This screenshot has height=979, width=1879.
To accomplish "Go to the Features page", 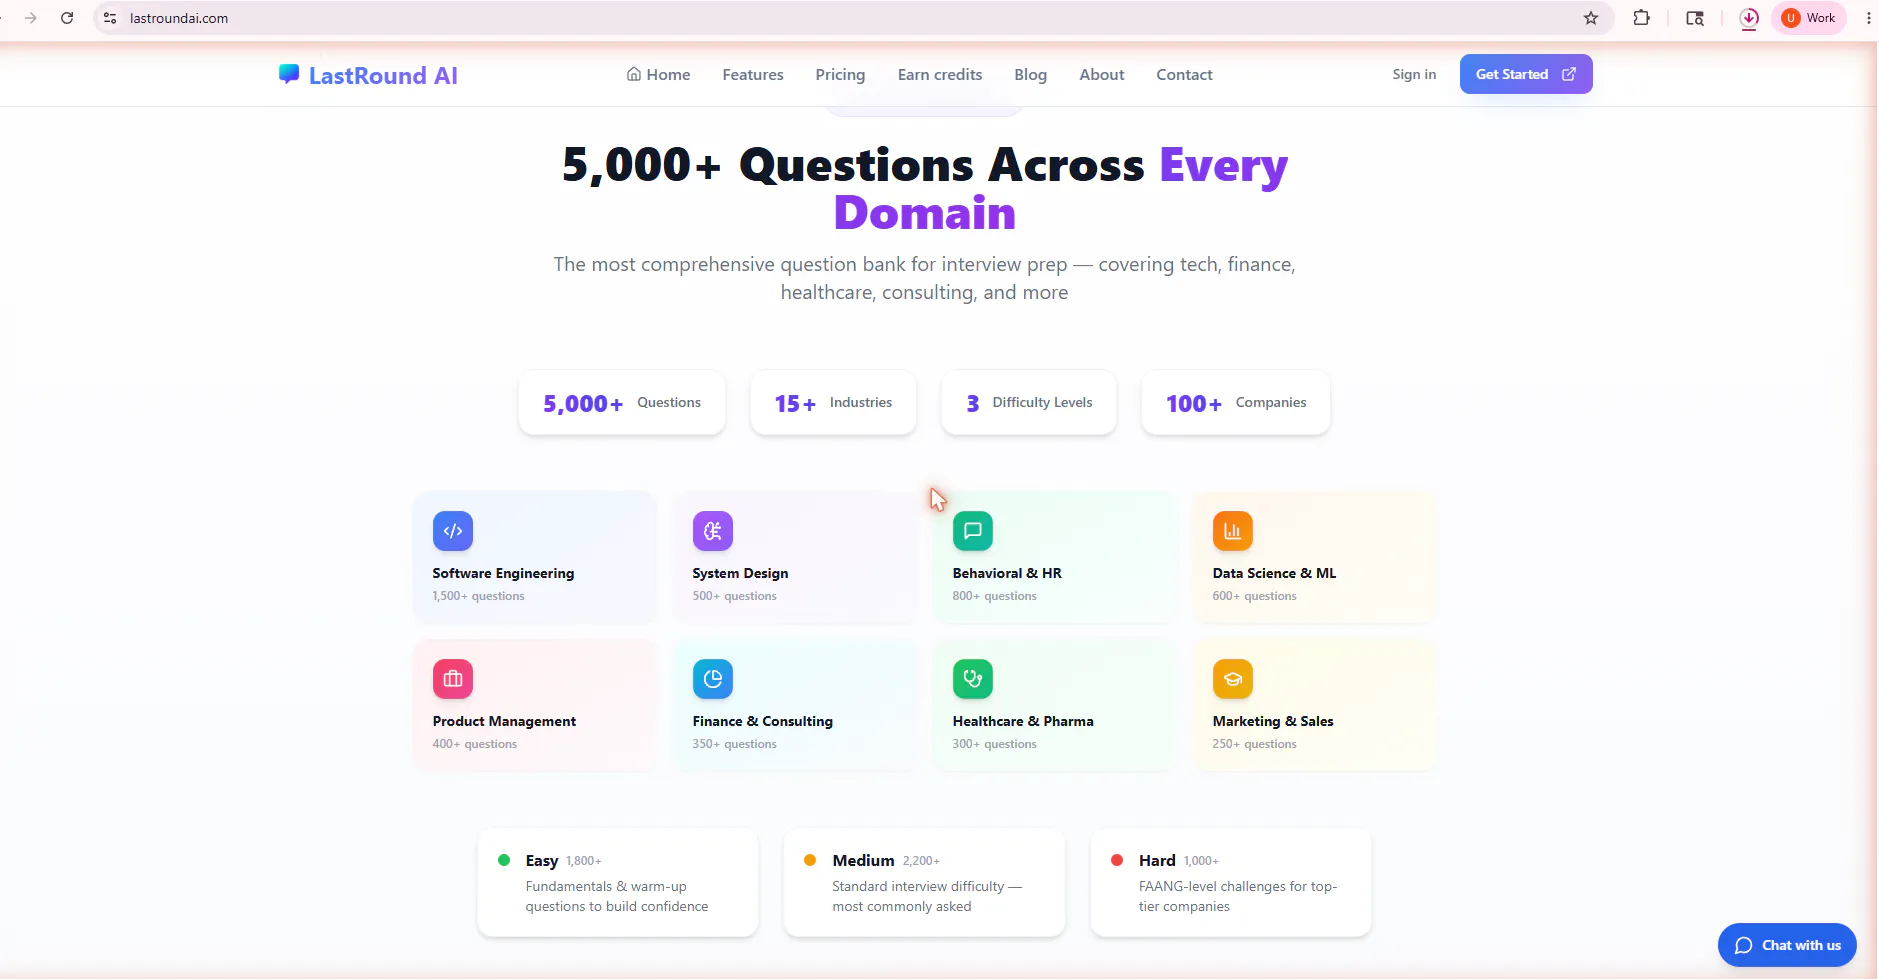I will coord(753,74).
